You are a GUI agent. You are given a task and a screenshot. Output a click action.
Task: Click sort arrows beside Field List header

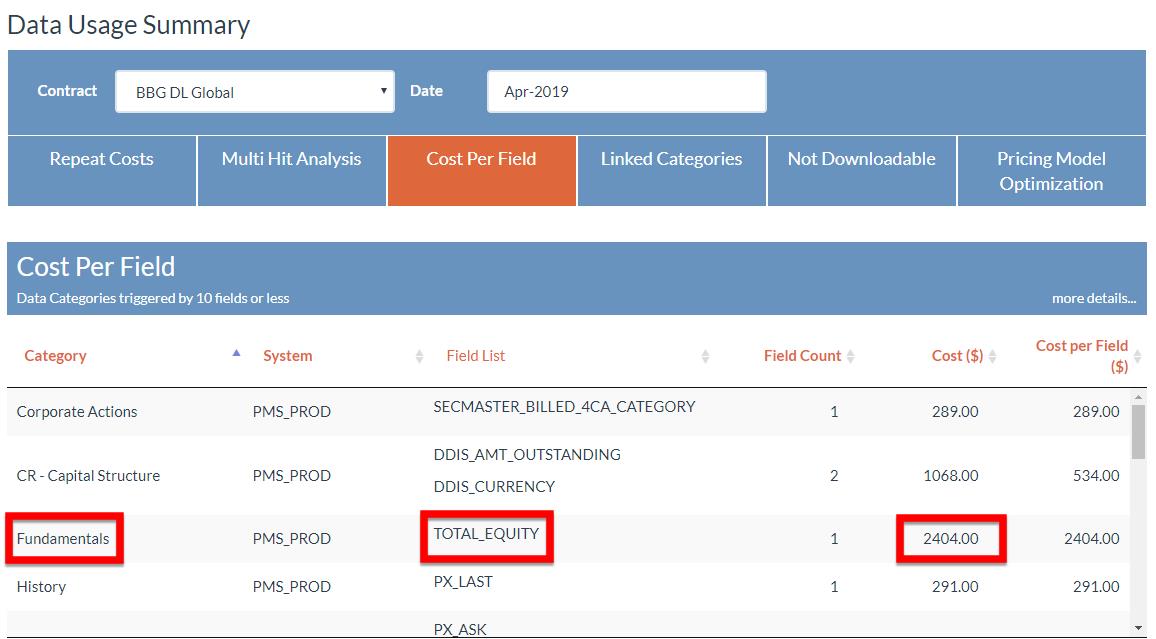pyautogui.click(x=705, y=356)
